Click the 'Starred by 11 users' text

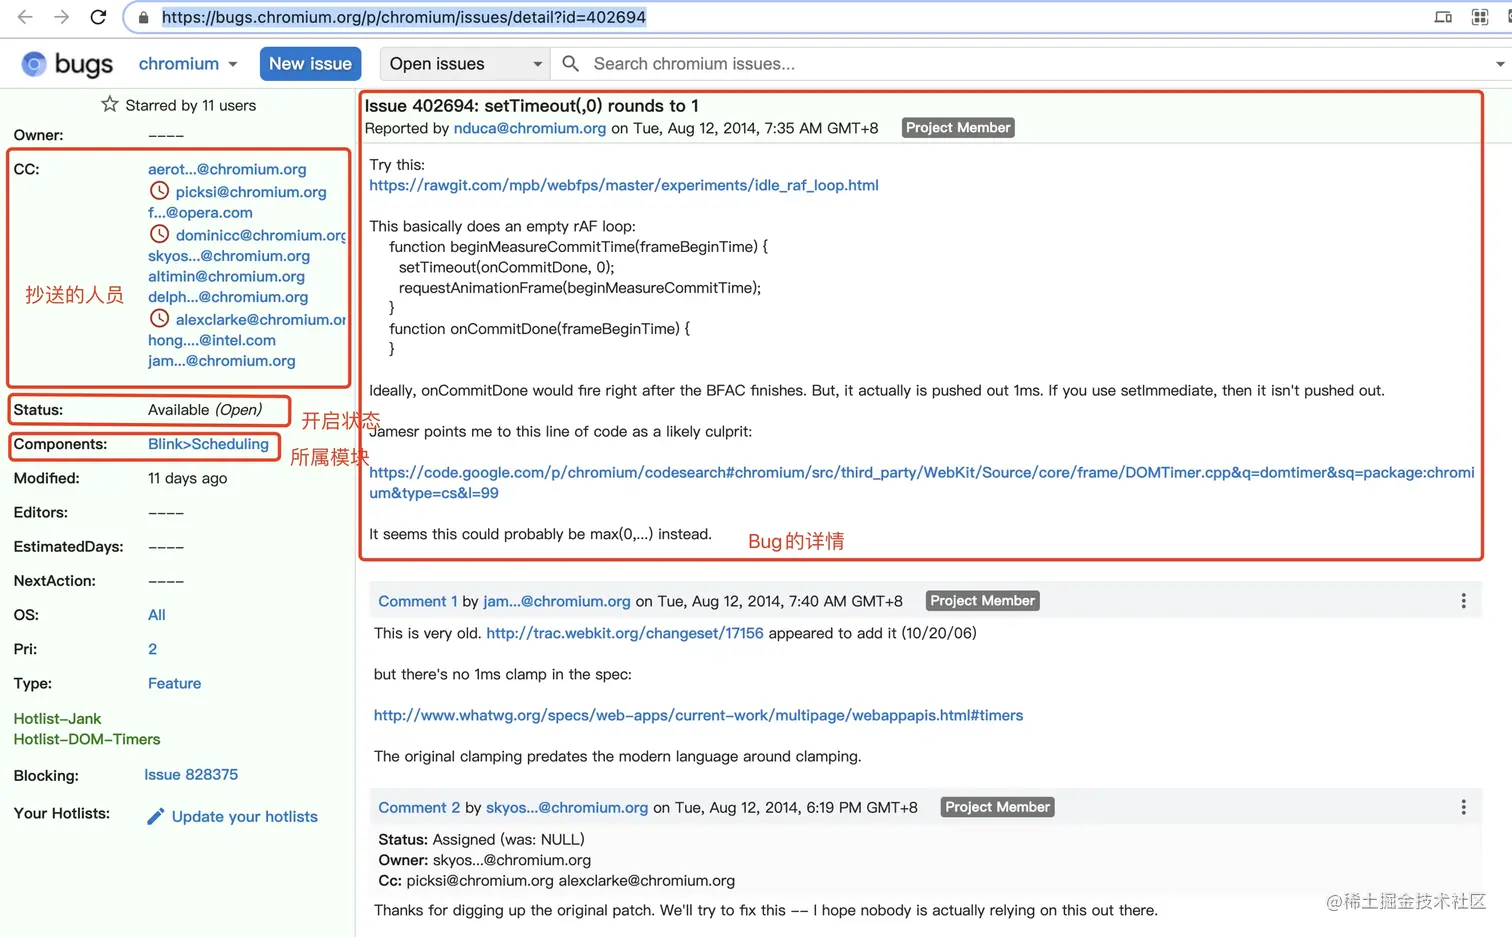[x=191, y=105]
